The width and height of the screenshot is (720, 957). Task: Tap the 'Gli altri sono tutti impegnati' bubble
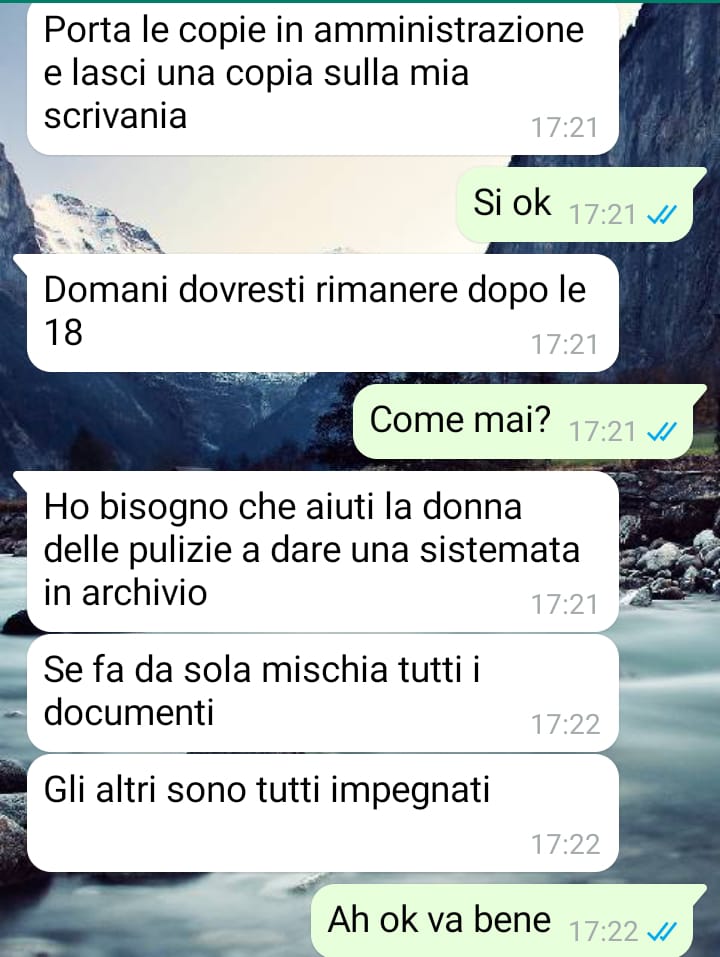pos(323,813)
